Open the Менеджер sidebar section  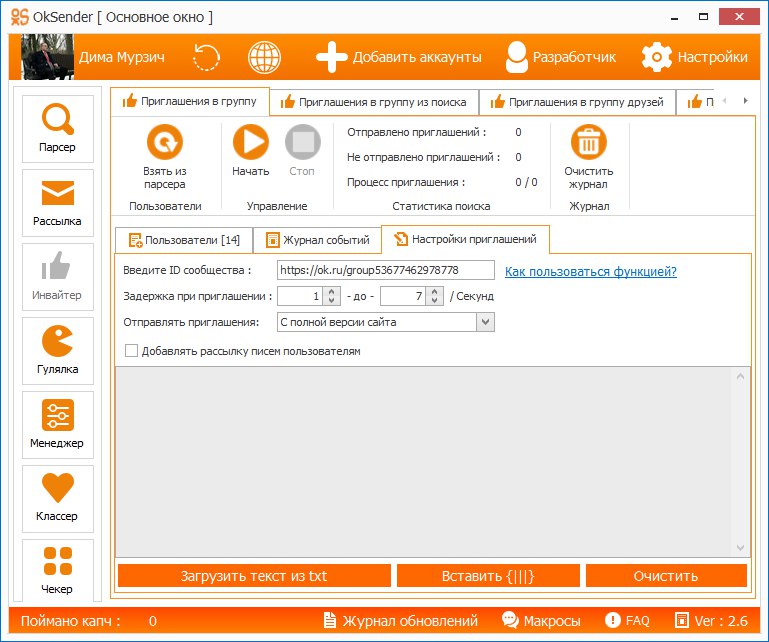coord(57,424)
